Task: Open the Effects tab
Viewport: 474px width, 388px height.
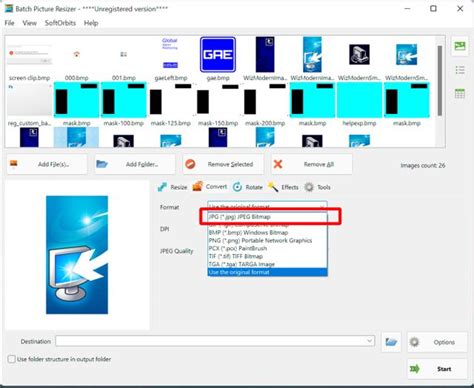Action: click(x=283, y=187)
